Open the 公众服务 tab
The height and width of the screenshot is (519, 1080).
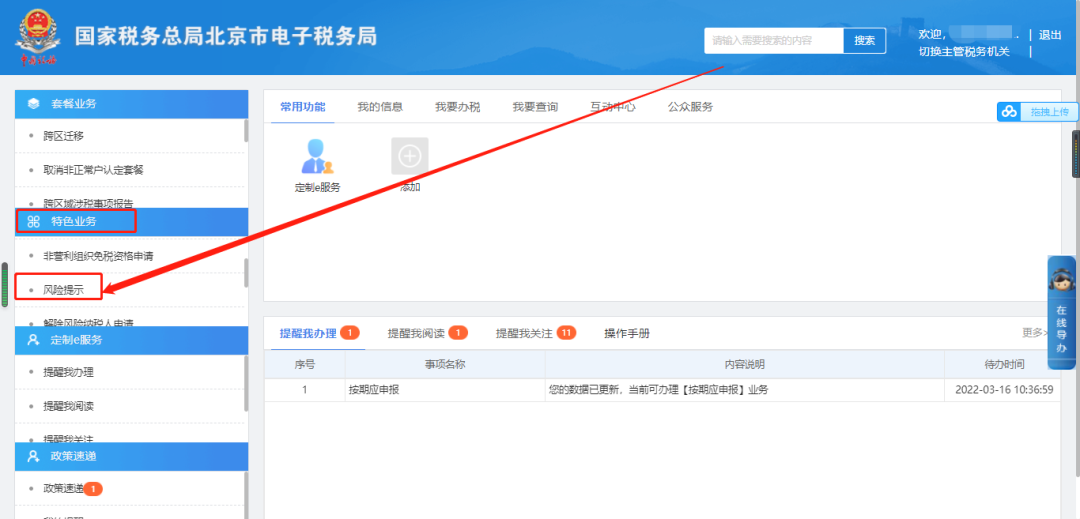pos(690,107)
